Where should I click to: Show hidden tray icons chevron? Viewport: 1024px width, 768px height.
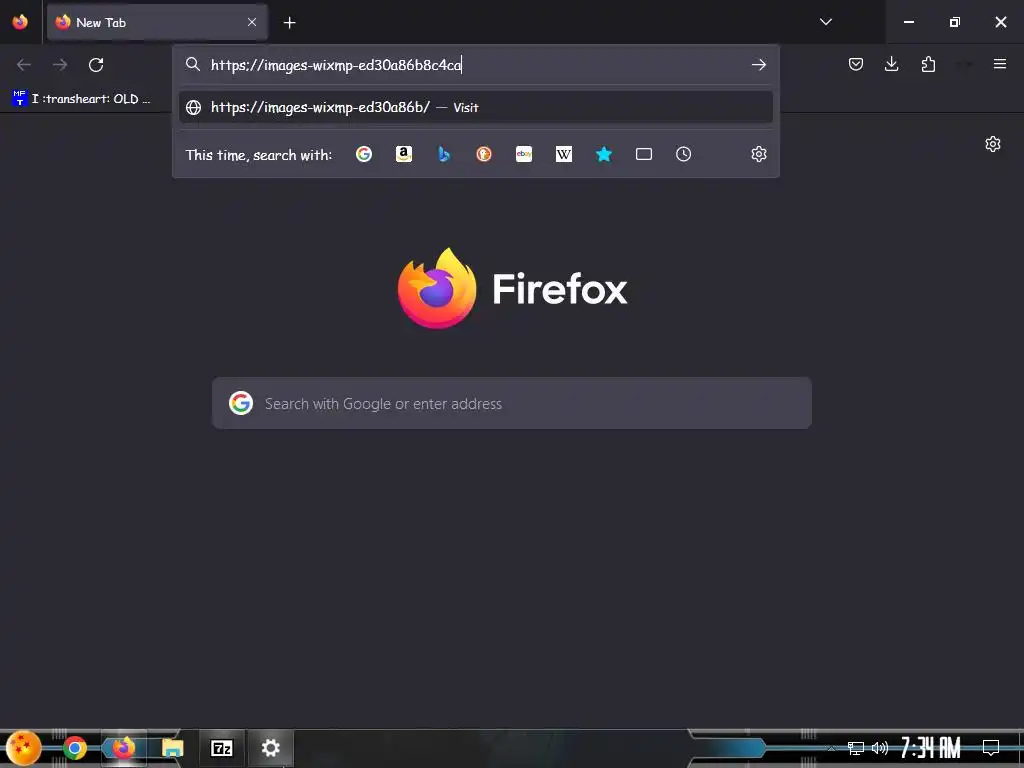click(831, 748)
